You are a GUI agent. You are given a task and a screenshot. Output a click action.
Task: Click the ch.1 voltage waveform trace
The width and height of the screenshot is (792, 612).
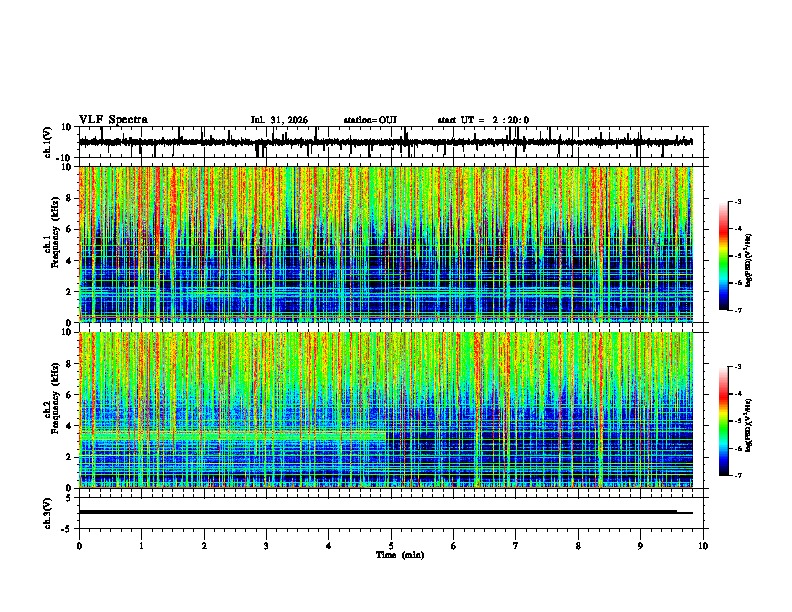click(385, 142)
